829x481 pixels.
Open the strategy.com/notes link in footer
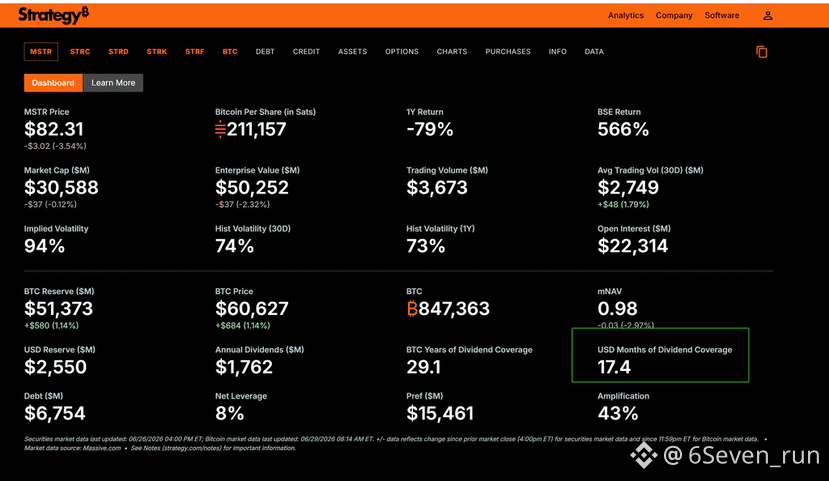tap(192, 448)
